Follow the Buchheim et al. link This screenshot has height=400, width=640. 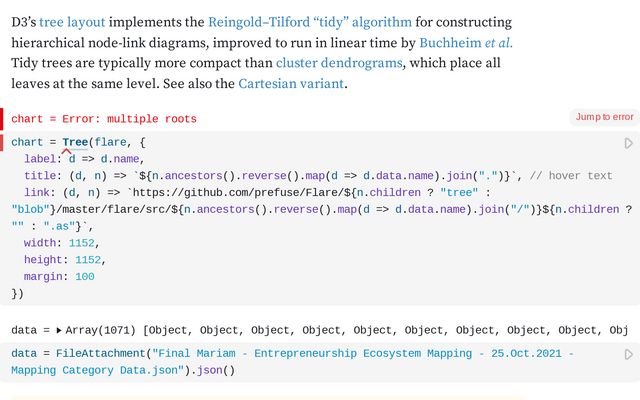point(466,42)
